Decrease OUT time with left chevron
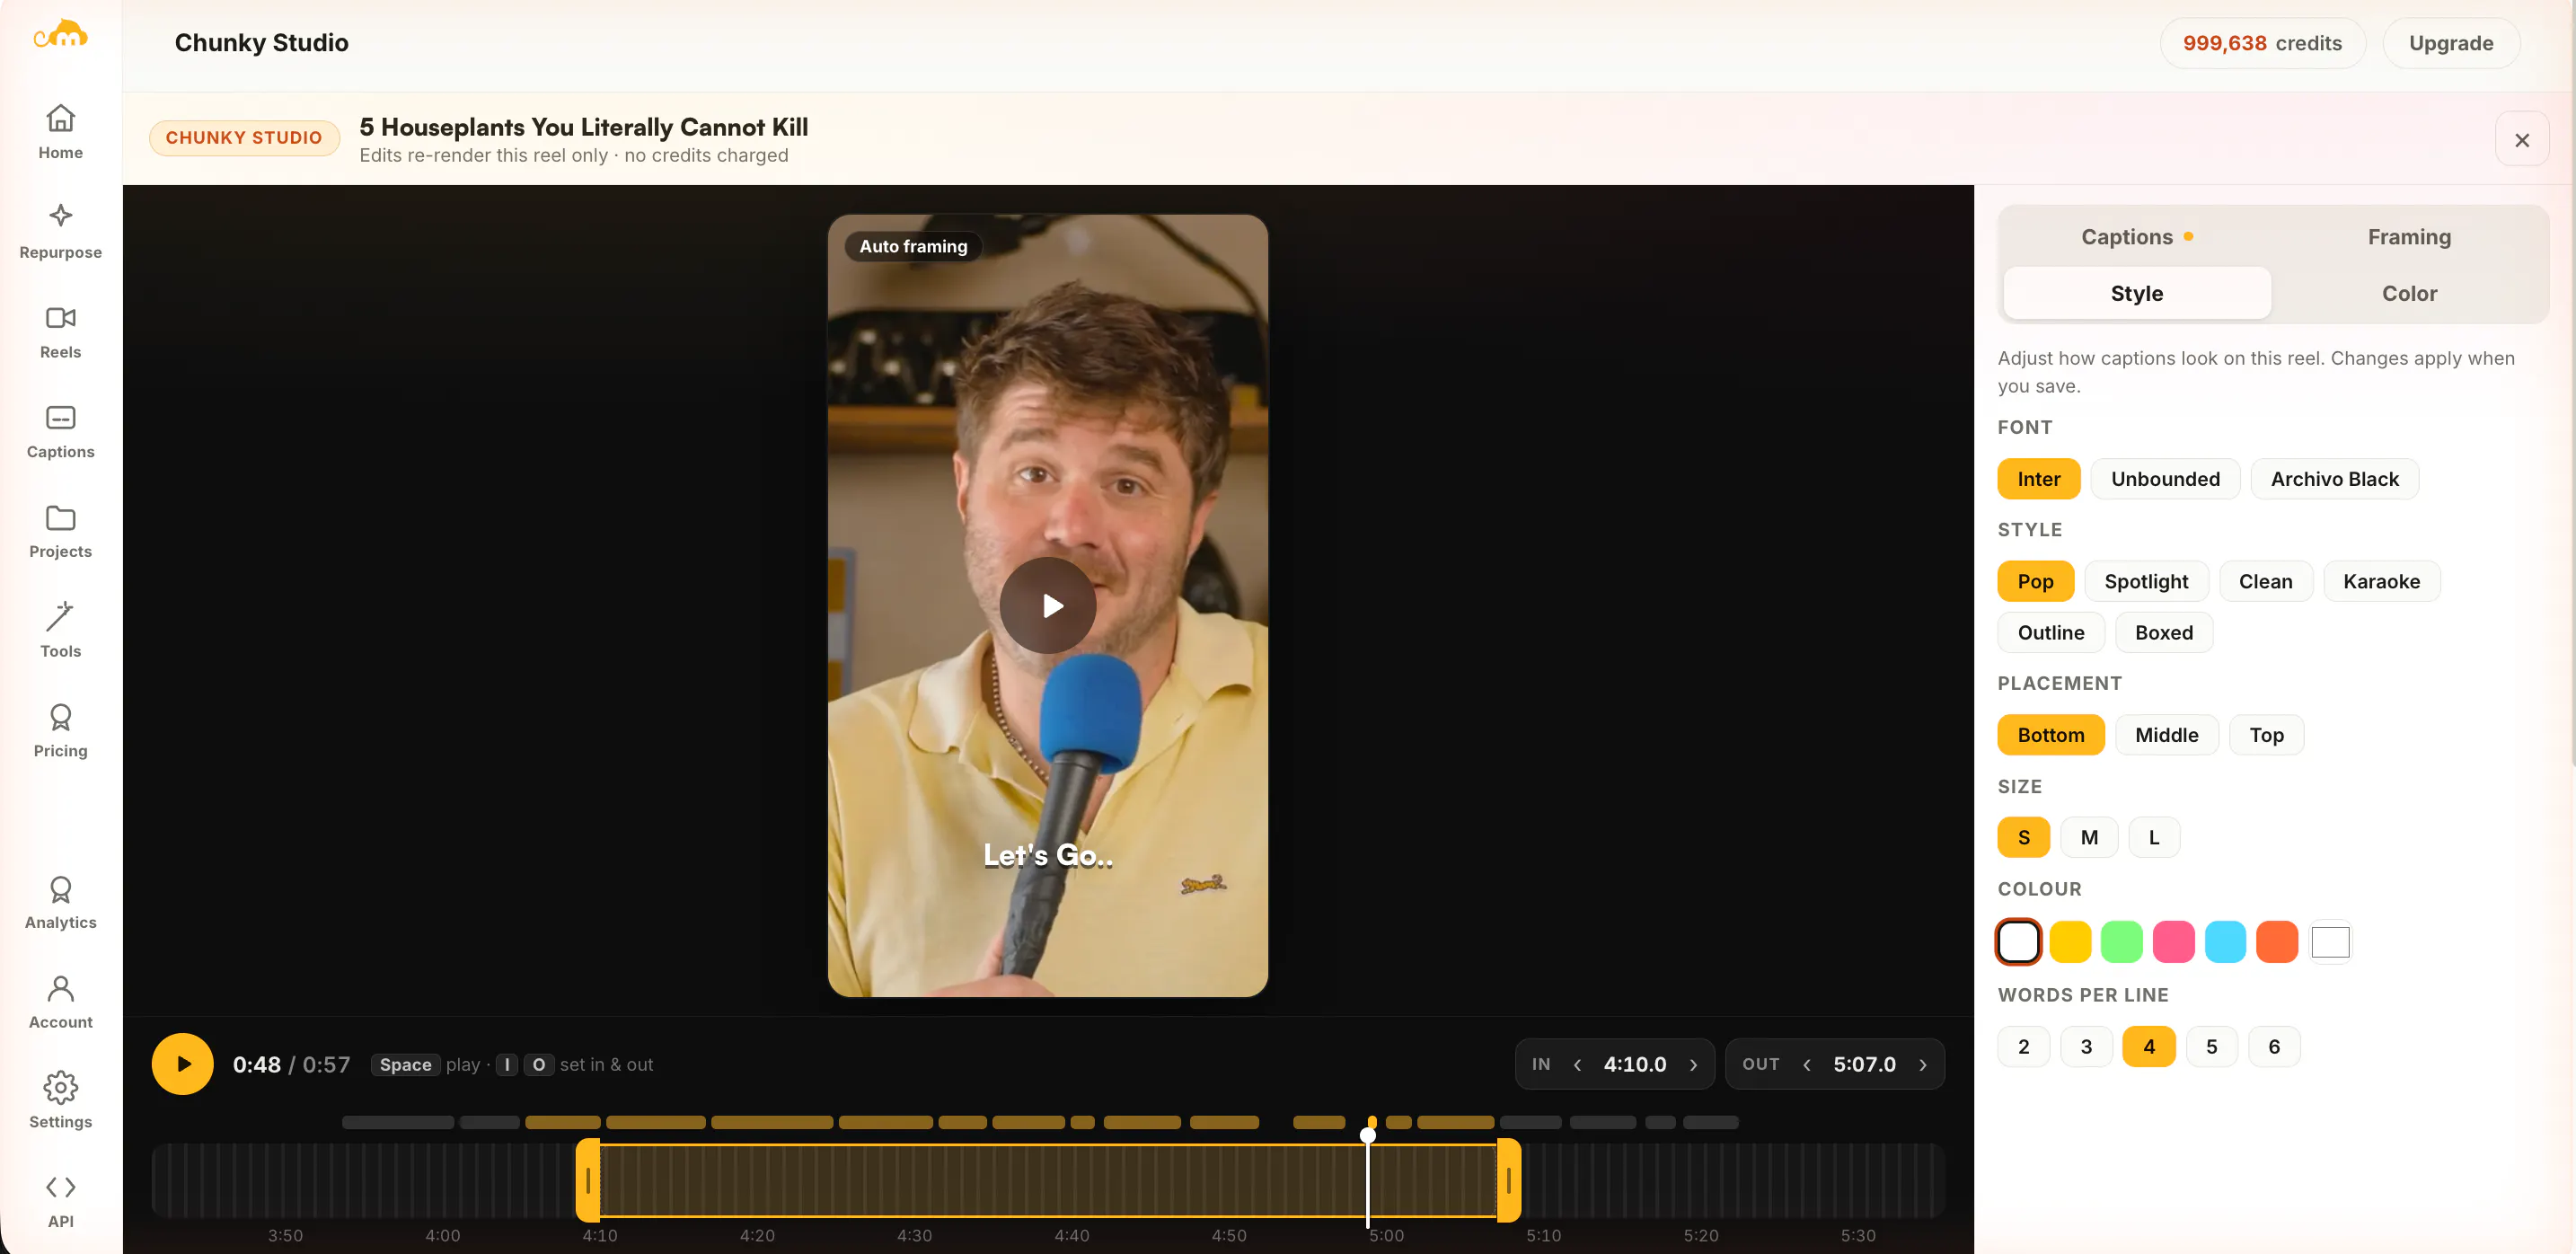This screenshot has width=2576, height=1254. tap(1806, 1065)
